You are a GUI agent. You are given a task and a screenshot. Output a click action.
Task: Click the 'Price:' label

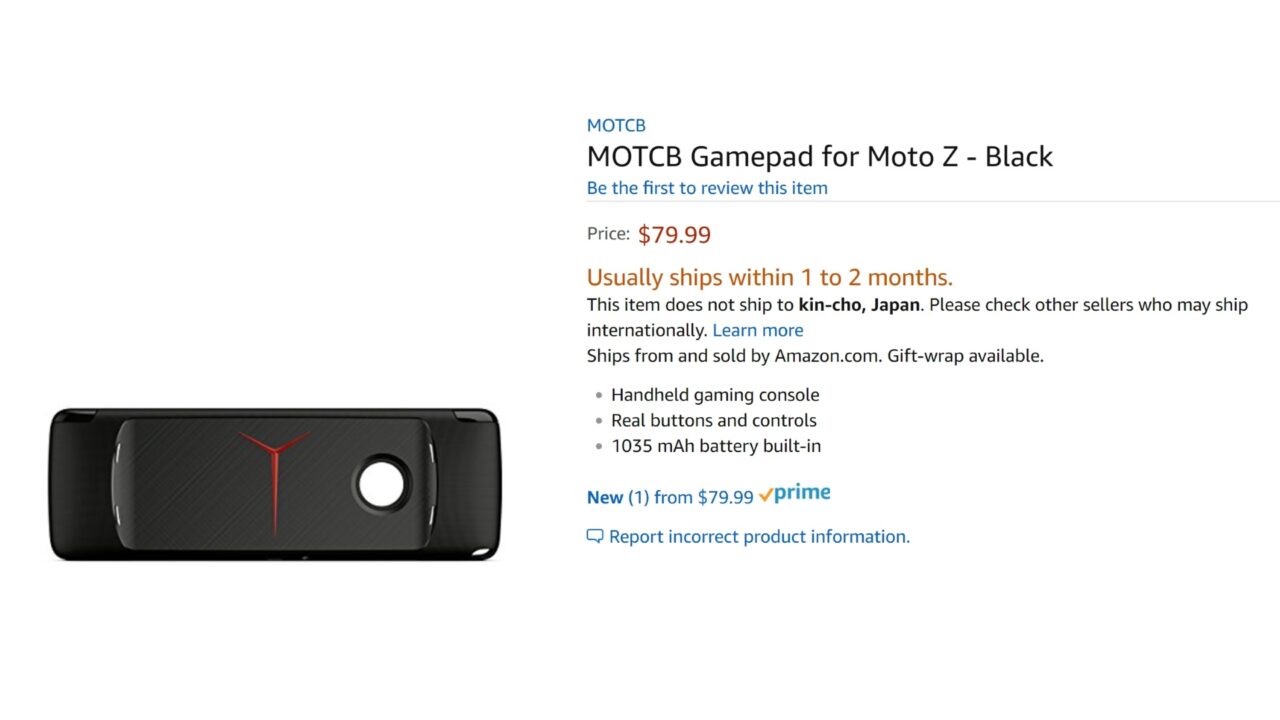tap(608, 234)
